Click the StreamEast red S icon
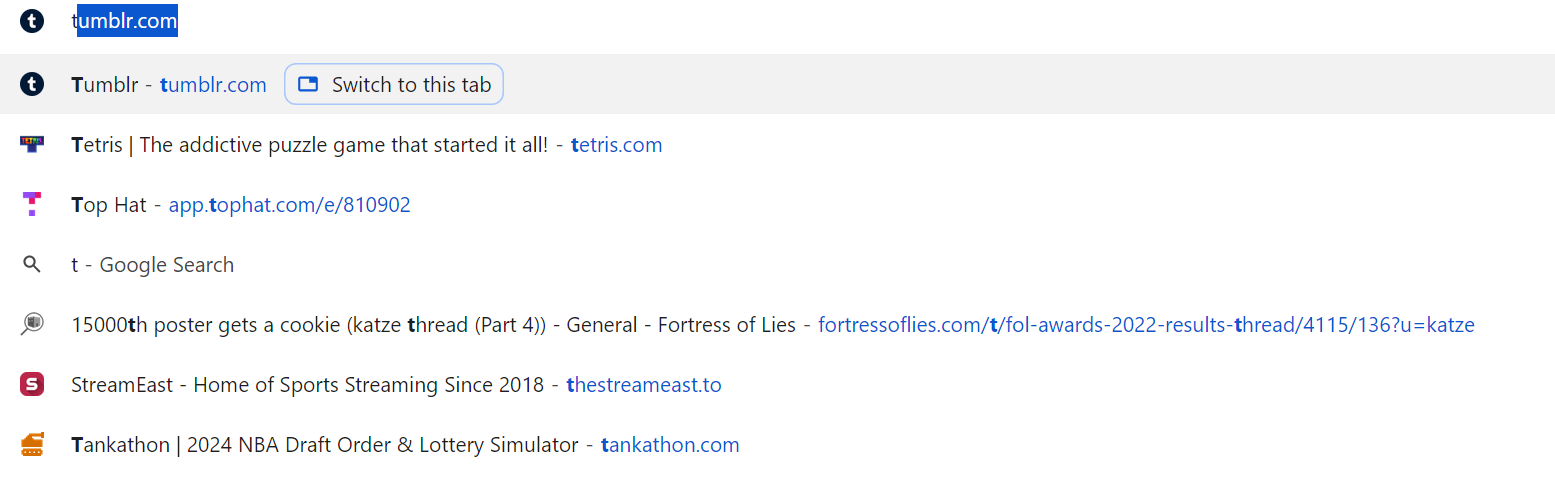 32,384
